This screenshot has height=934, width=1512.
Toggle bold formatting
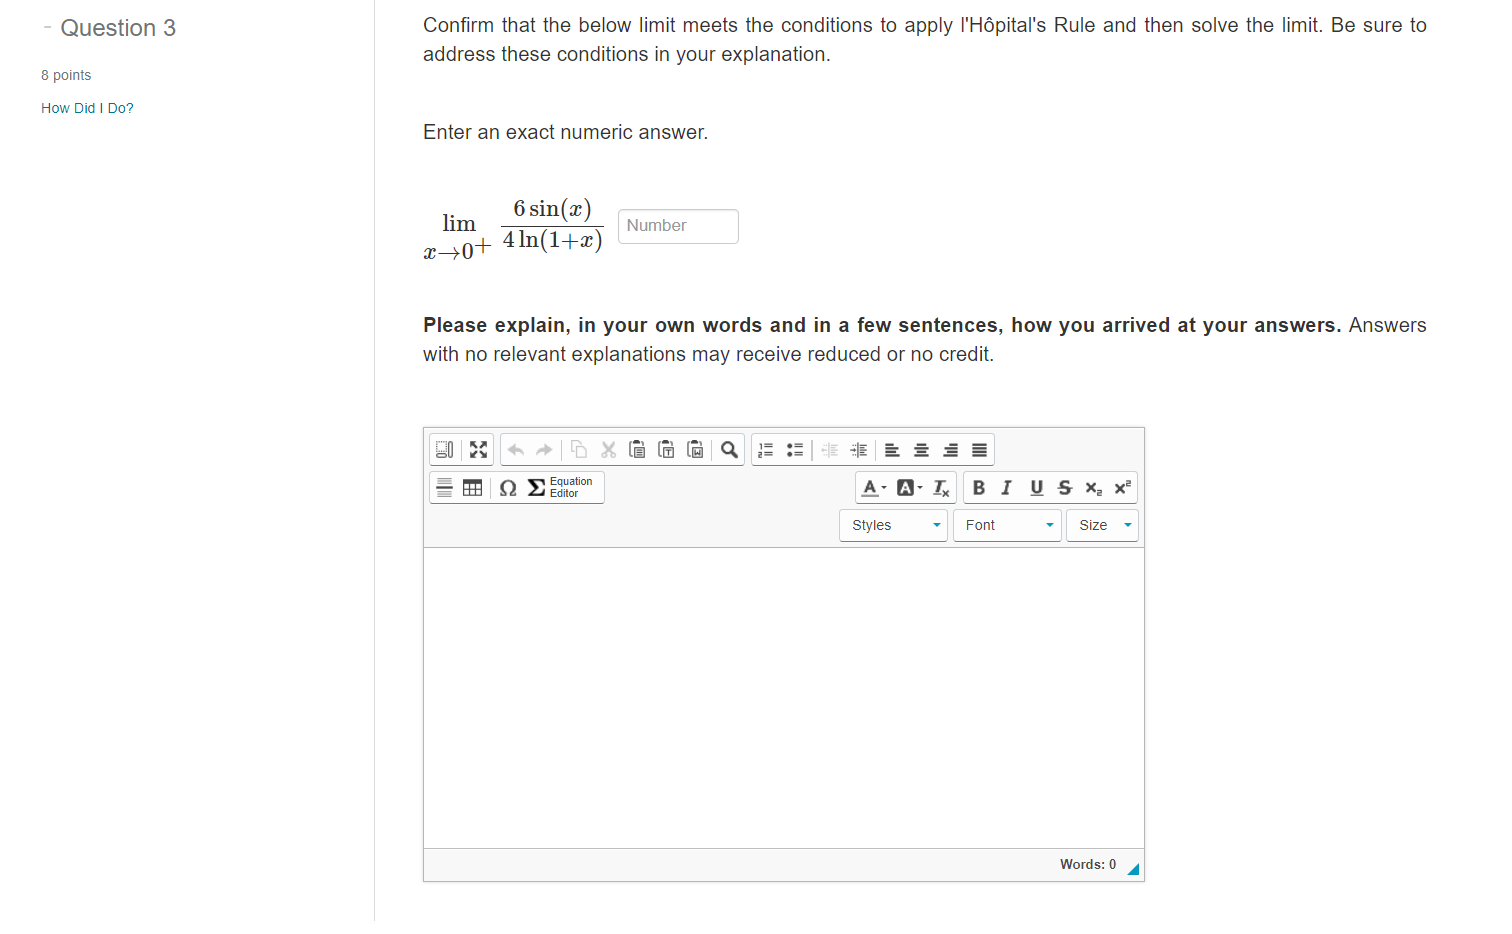(978, 487)
